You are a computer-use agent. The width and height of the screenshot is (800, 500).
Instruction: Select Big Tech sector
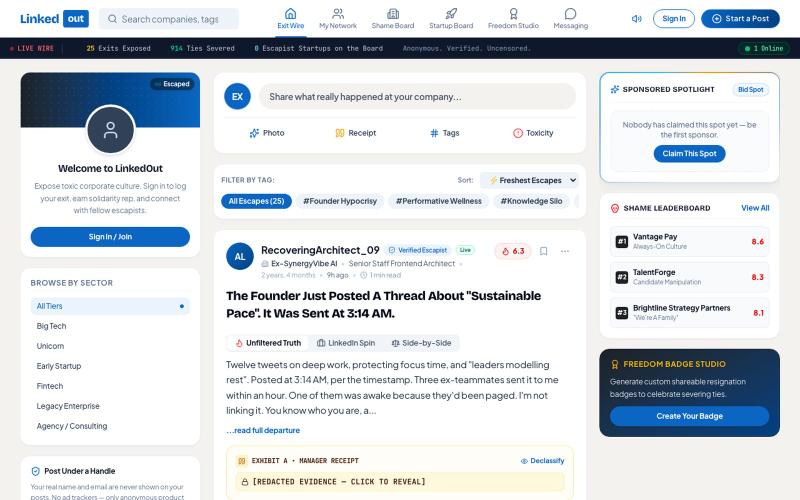click(110, 326)
